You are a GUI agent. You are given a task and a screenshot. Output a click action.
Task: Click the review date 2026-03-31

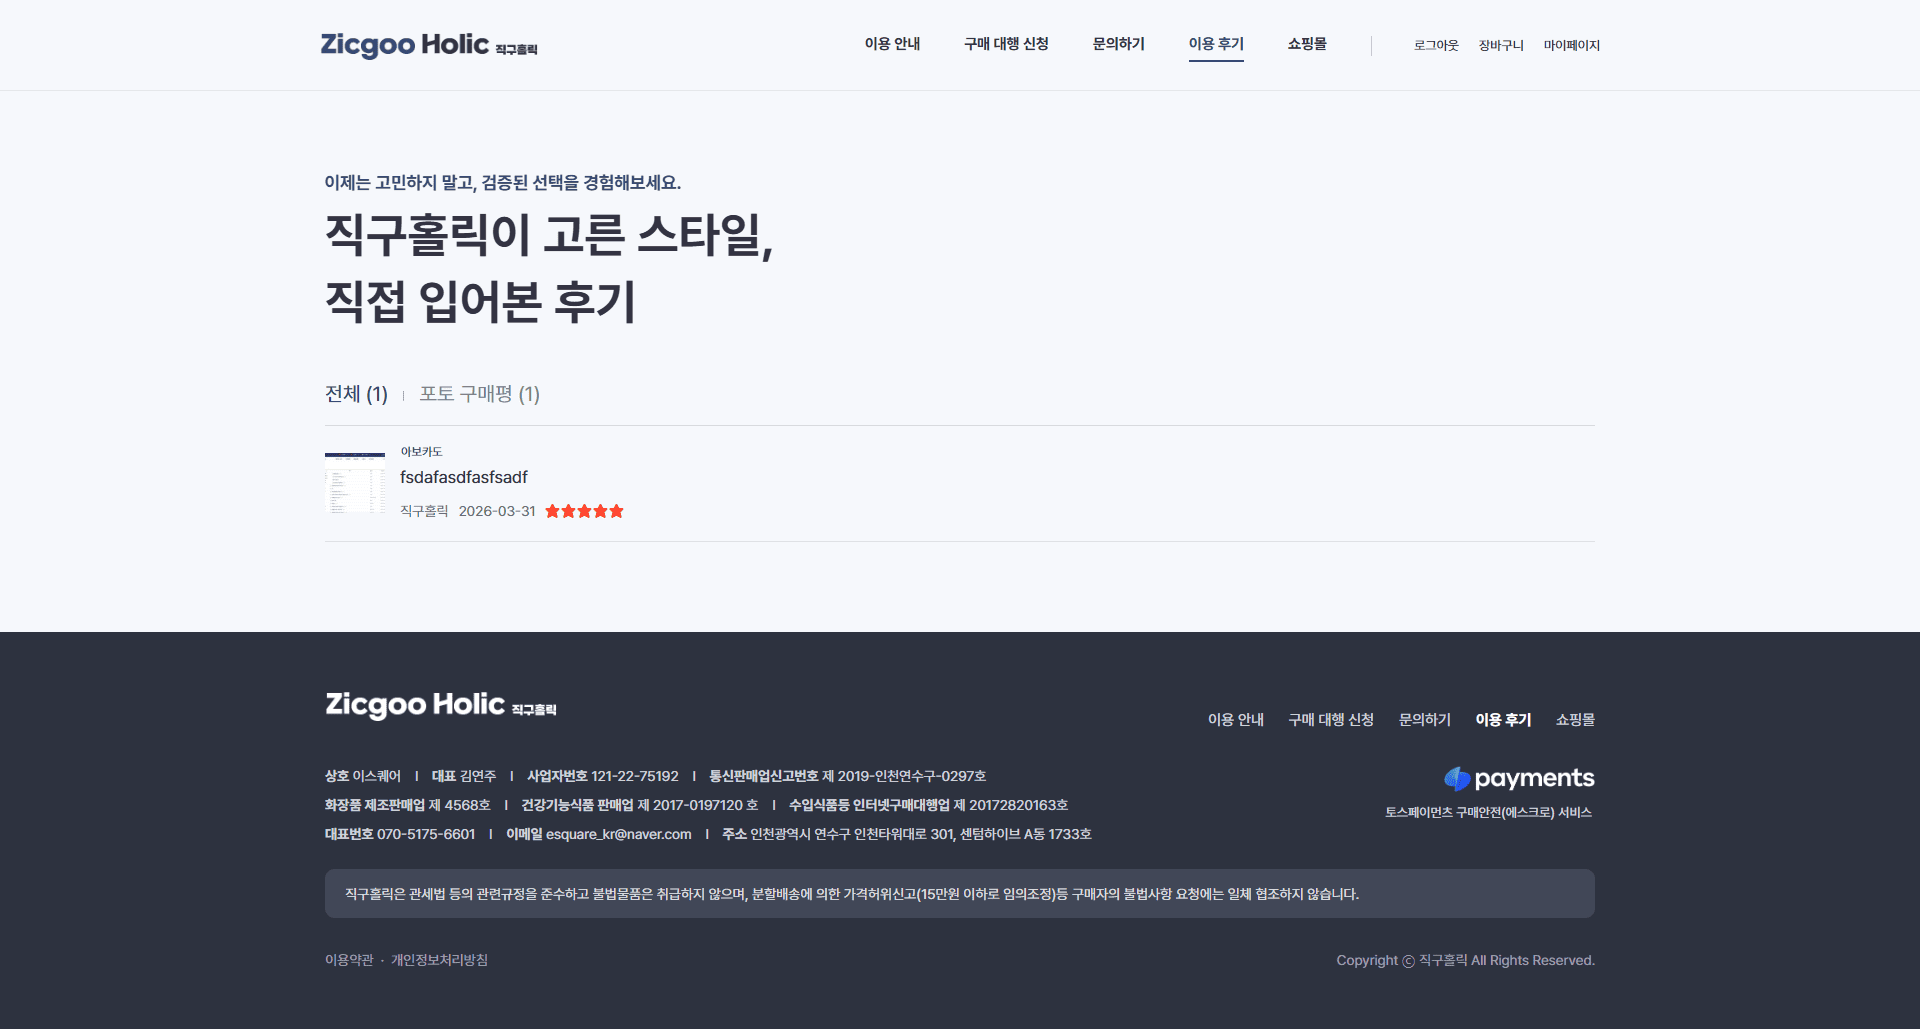point(497,511)
